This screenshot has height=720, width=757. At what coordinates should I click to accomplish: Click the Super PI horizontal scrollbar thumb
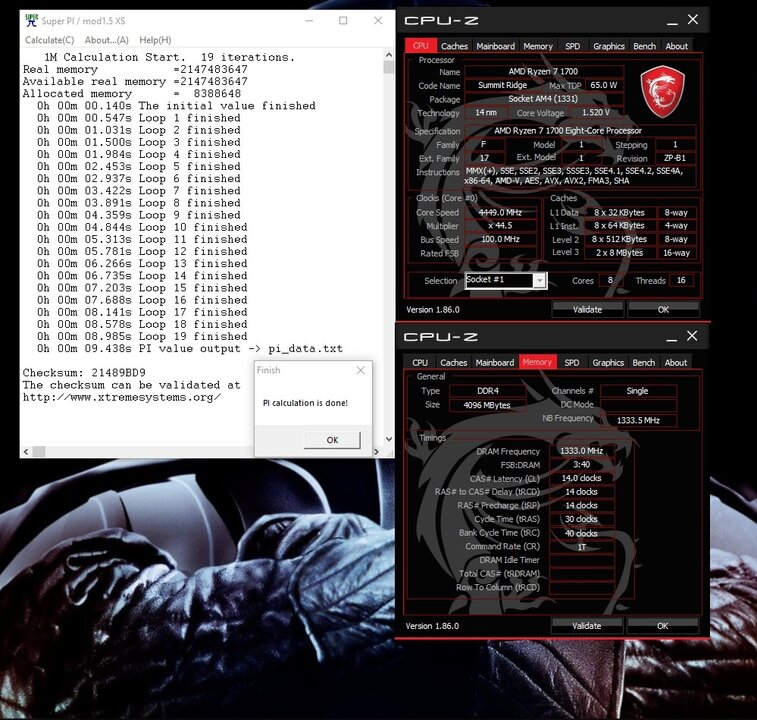click(x=39, y=452)
